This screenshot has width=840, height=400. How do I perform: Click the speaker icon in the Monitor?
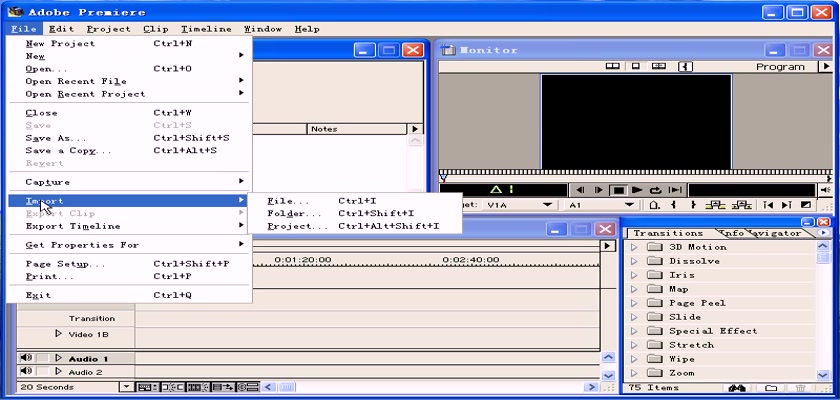pyautogui.click(x=826, y=190)
